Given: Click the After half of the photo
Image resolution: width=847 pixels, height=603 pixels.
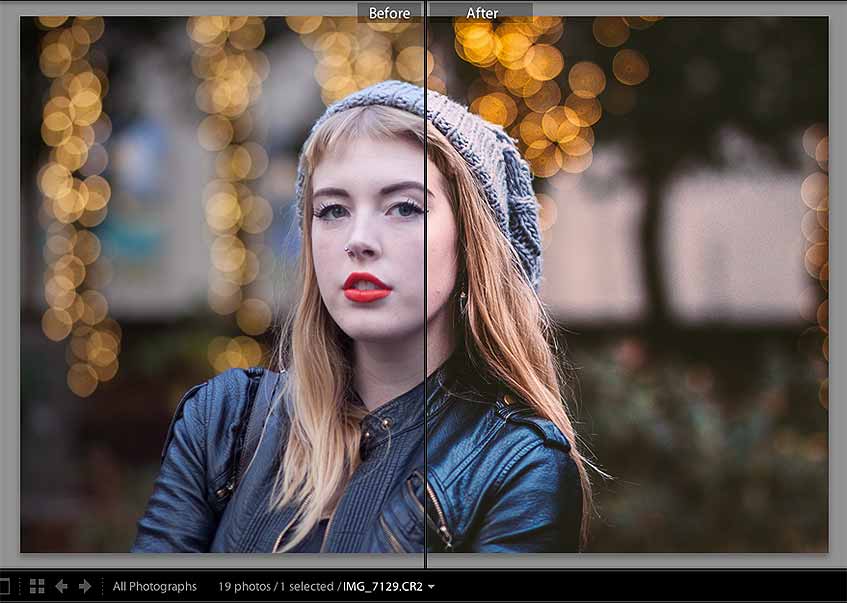Looking at the screenshot, I should (628, 284).
